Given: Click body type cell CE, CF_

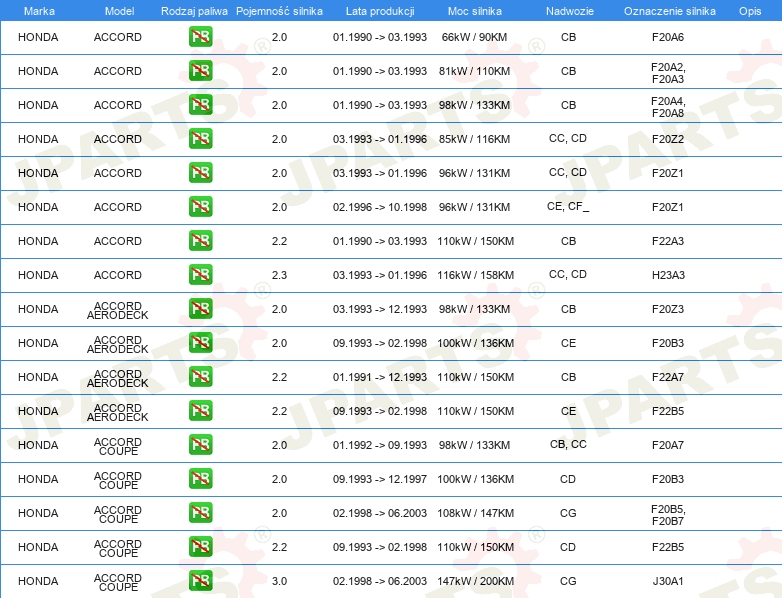Looking at the screenshot, I should pos(568,206).
